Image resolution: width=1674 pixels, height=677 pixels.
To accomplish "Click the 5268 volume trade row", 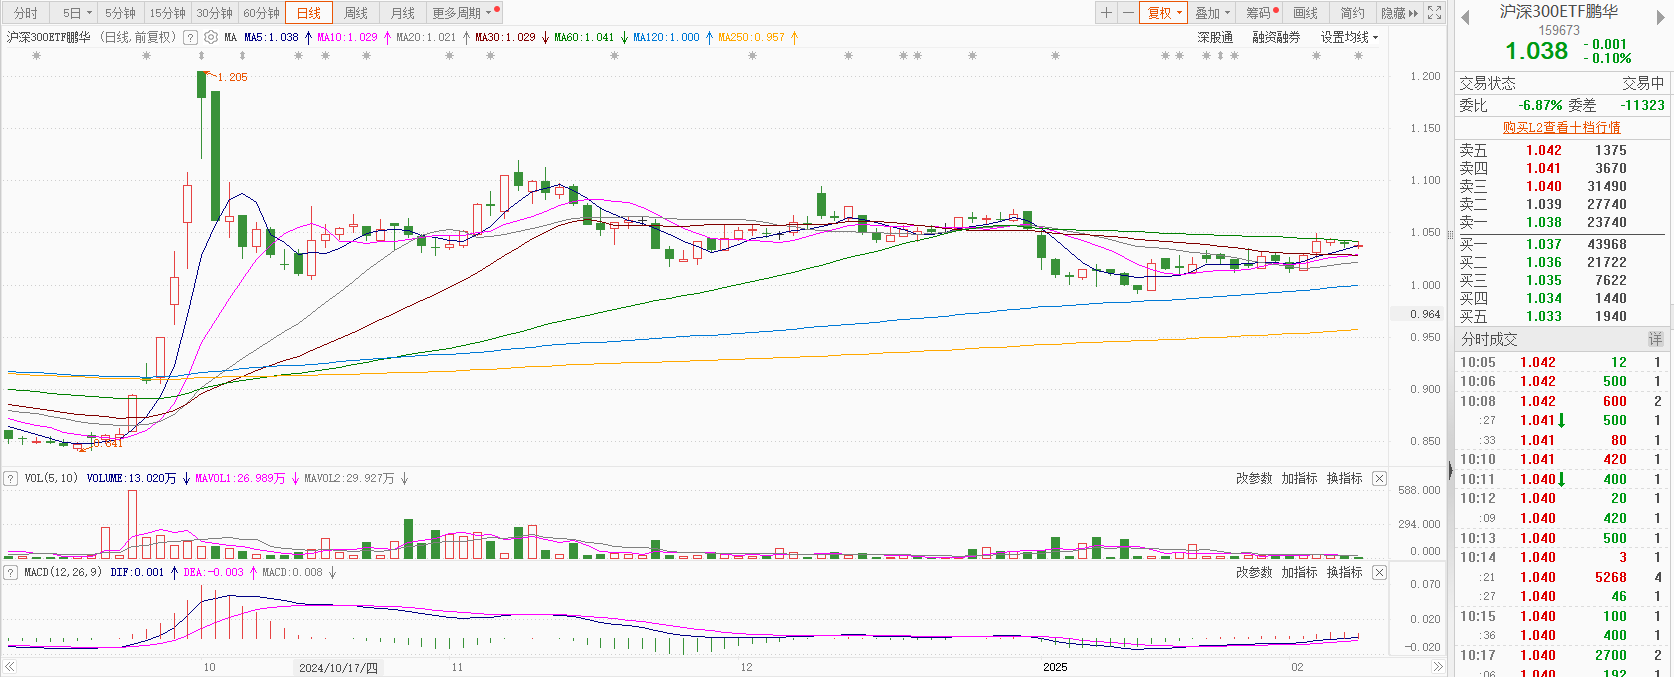I will [x=1561, y=577].
